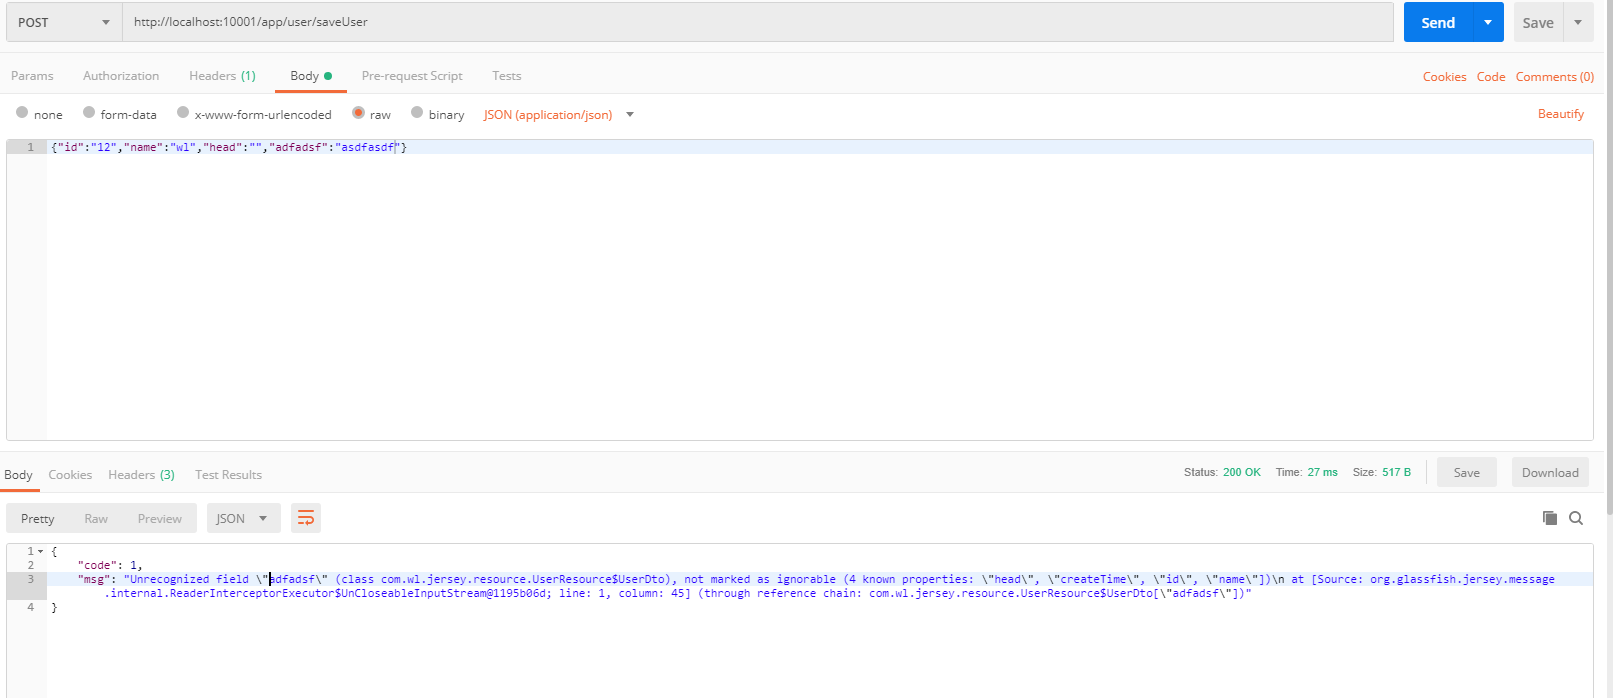Open the Authorization tab
Viewport: 1616px width, 698px height.
[121, 76]
